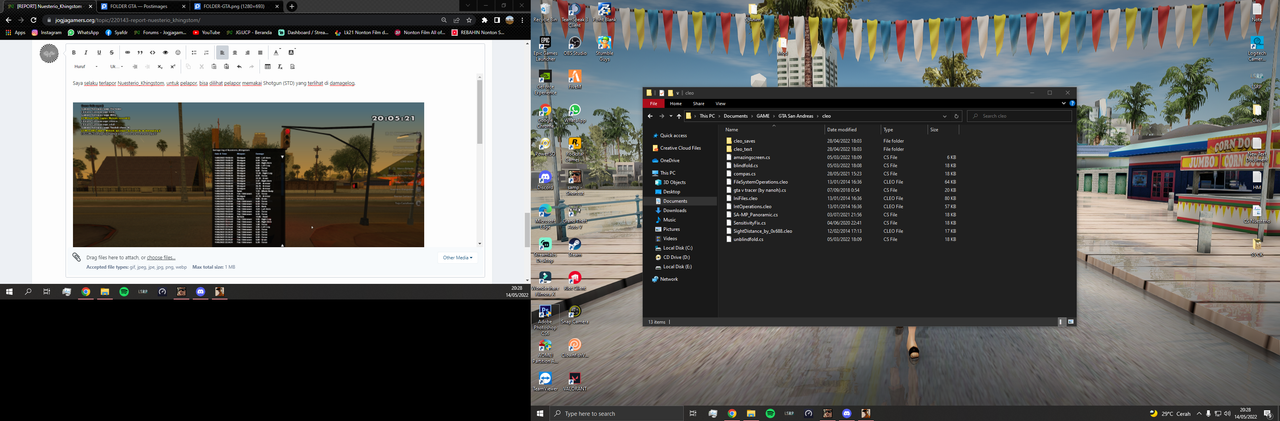Sort files by Date modified column

841,129
